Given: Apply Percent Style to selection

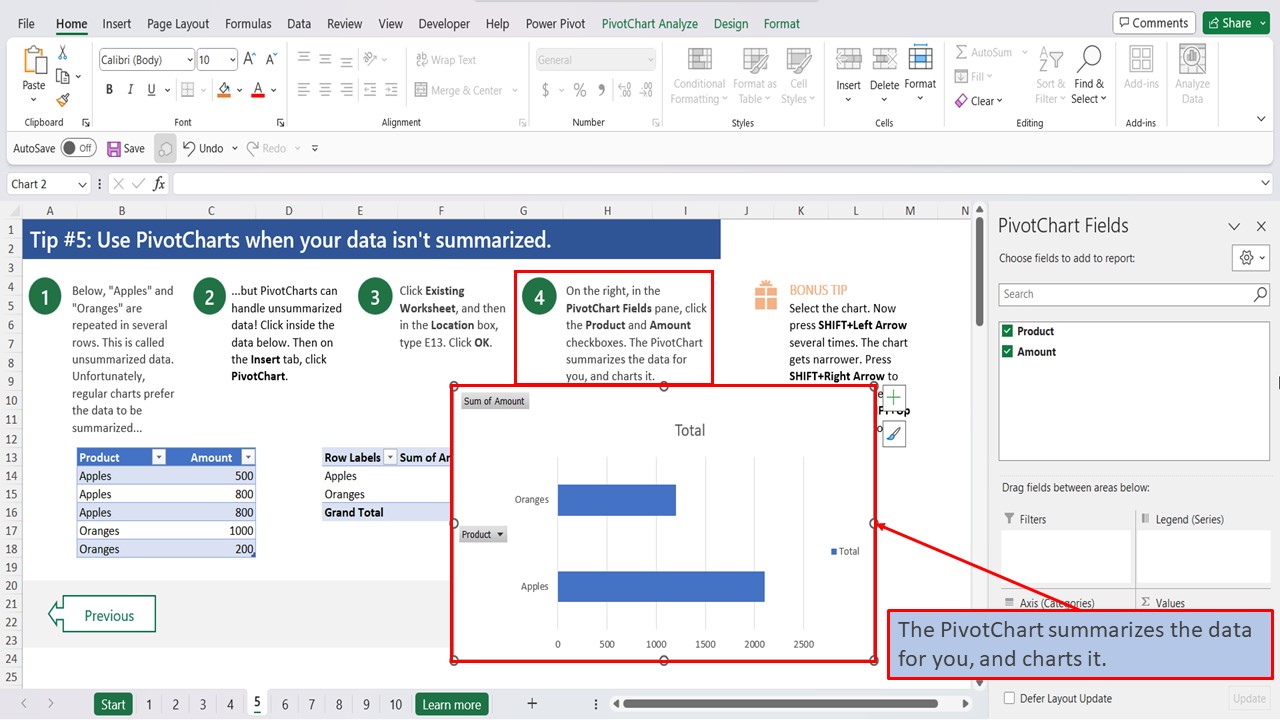Looking at the screenshot, I should click(x=578, y=89).
